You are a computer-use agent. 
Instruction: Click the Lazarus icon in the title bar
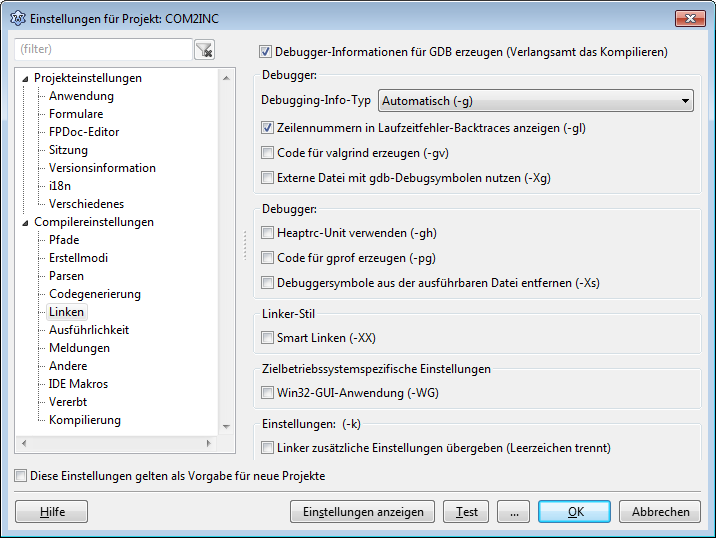tap(17, 18)
